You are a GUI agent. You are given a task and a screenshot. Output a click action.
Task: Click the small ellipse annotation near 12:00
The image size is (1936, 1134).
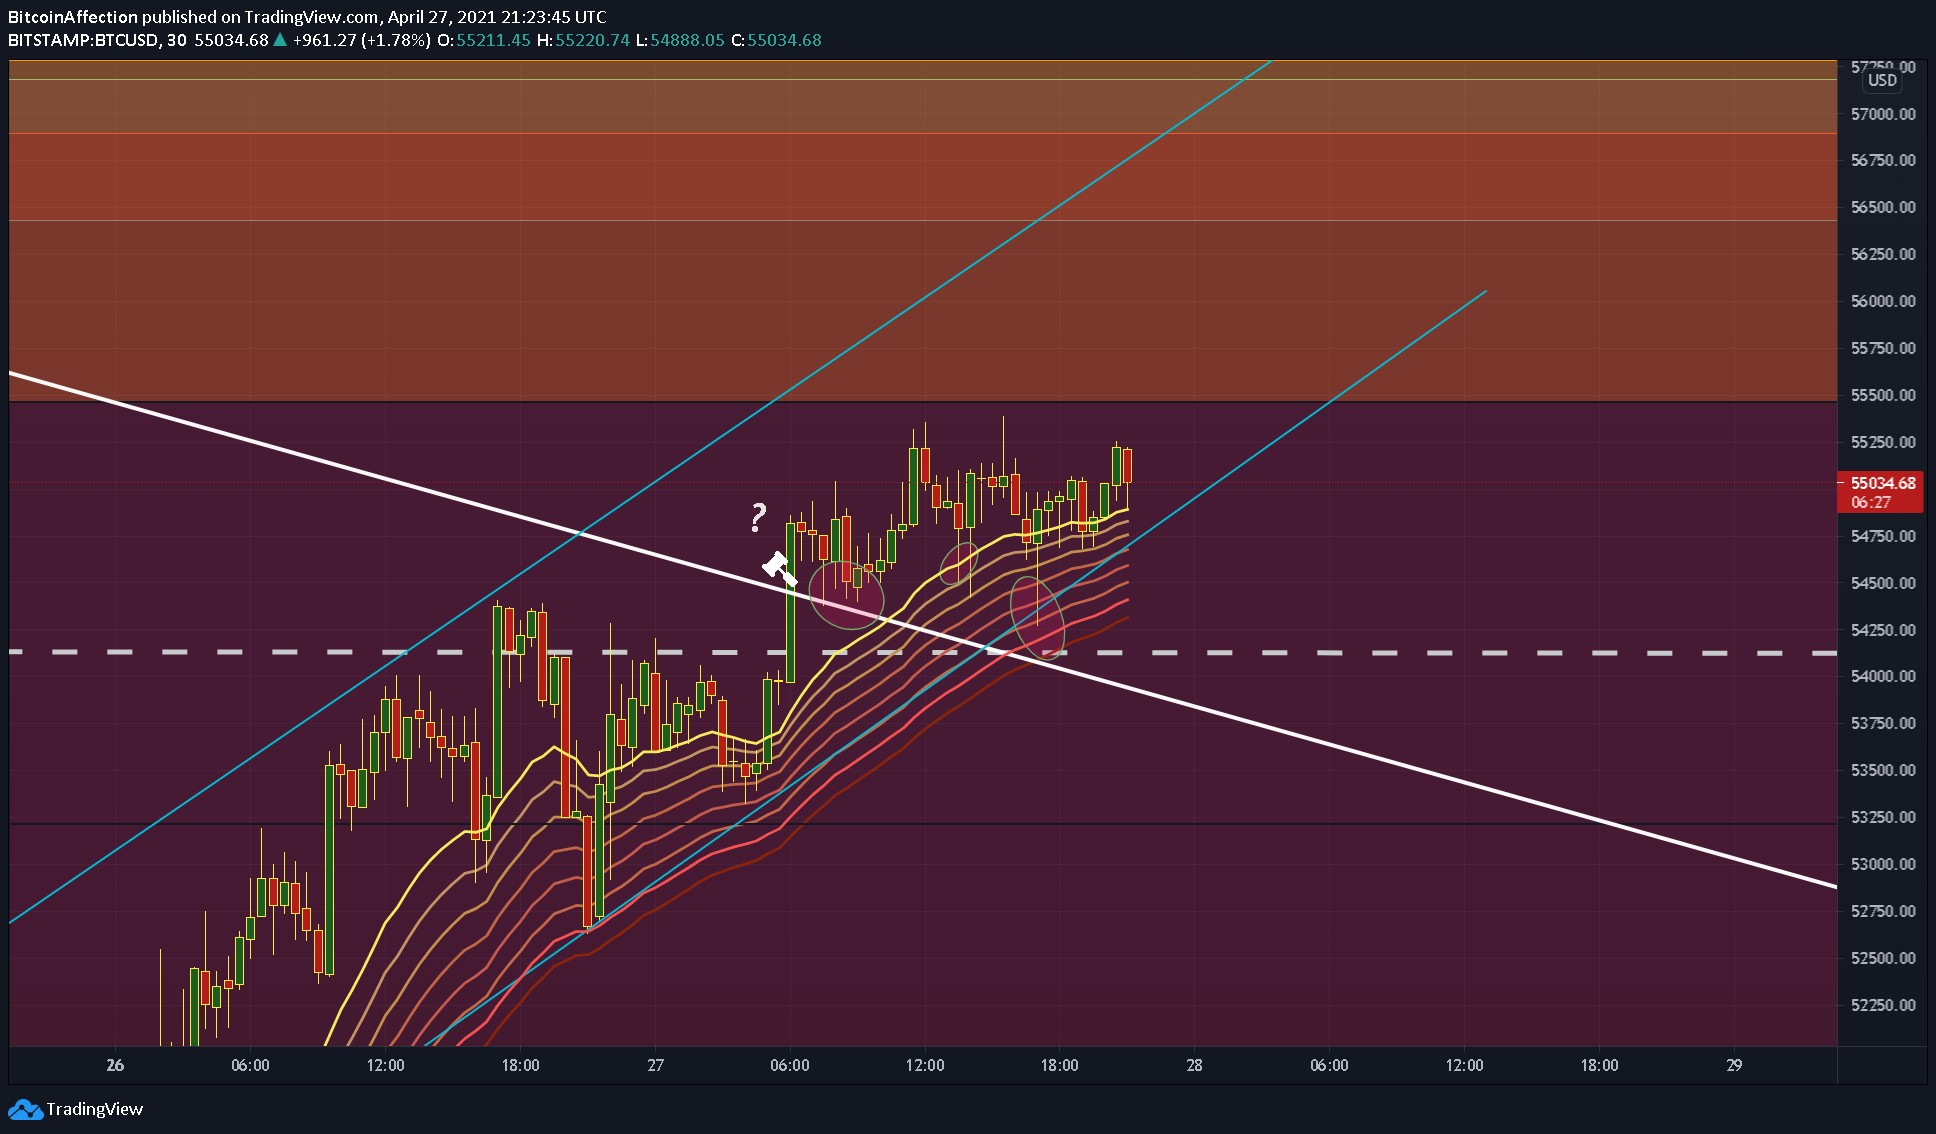(958, 564)
